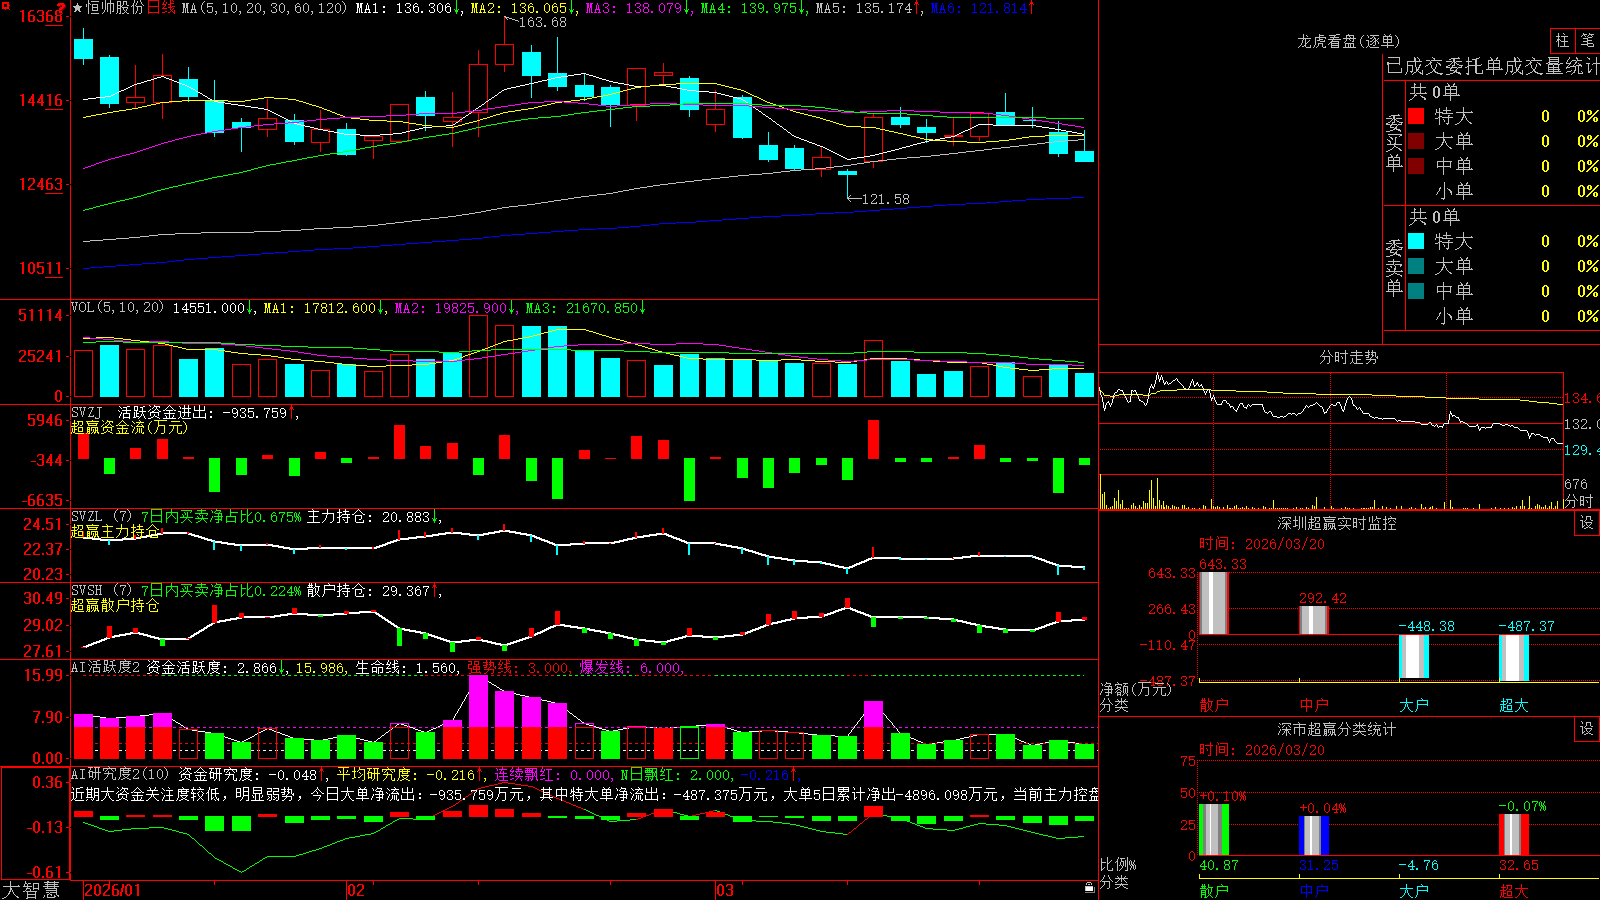
Task: Click the 超赢散户持仓 label
Action: (x=115, y=605)
